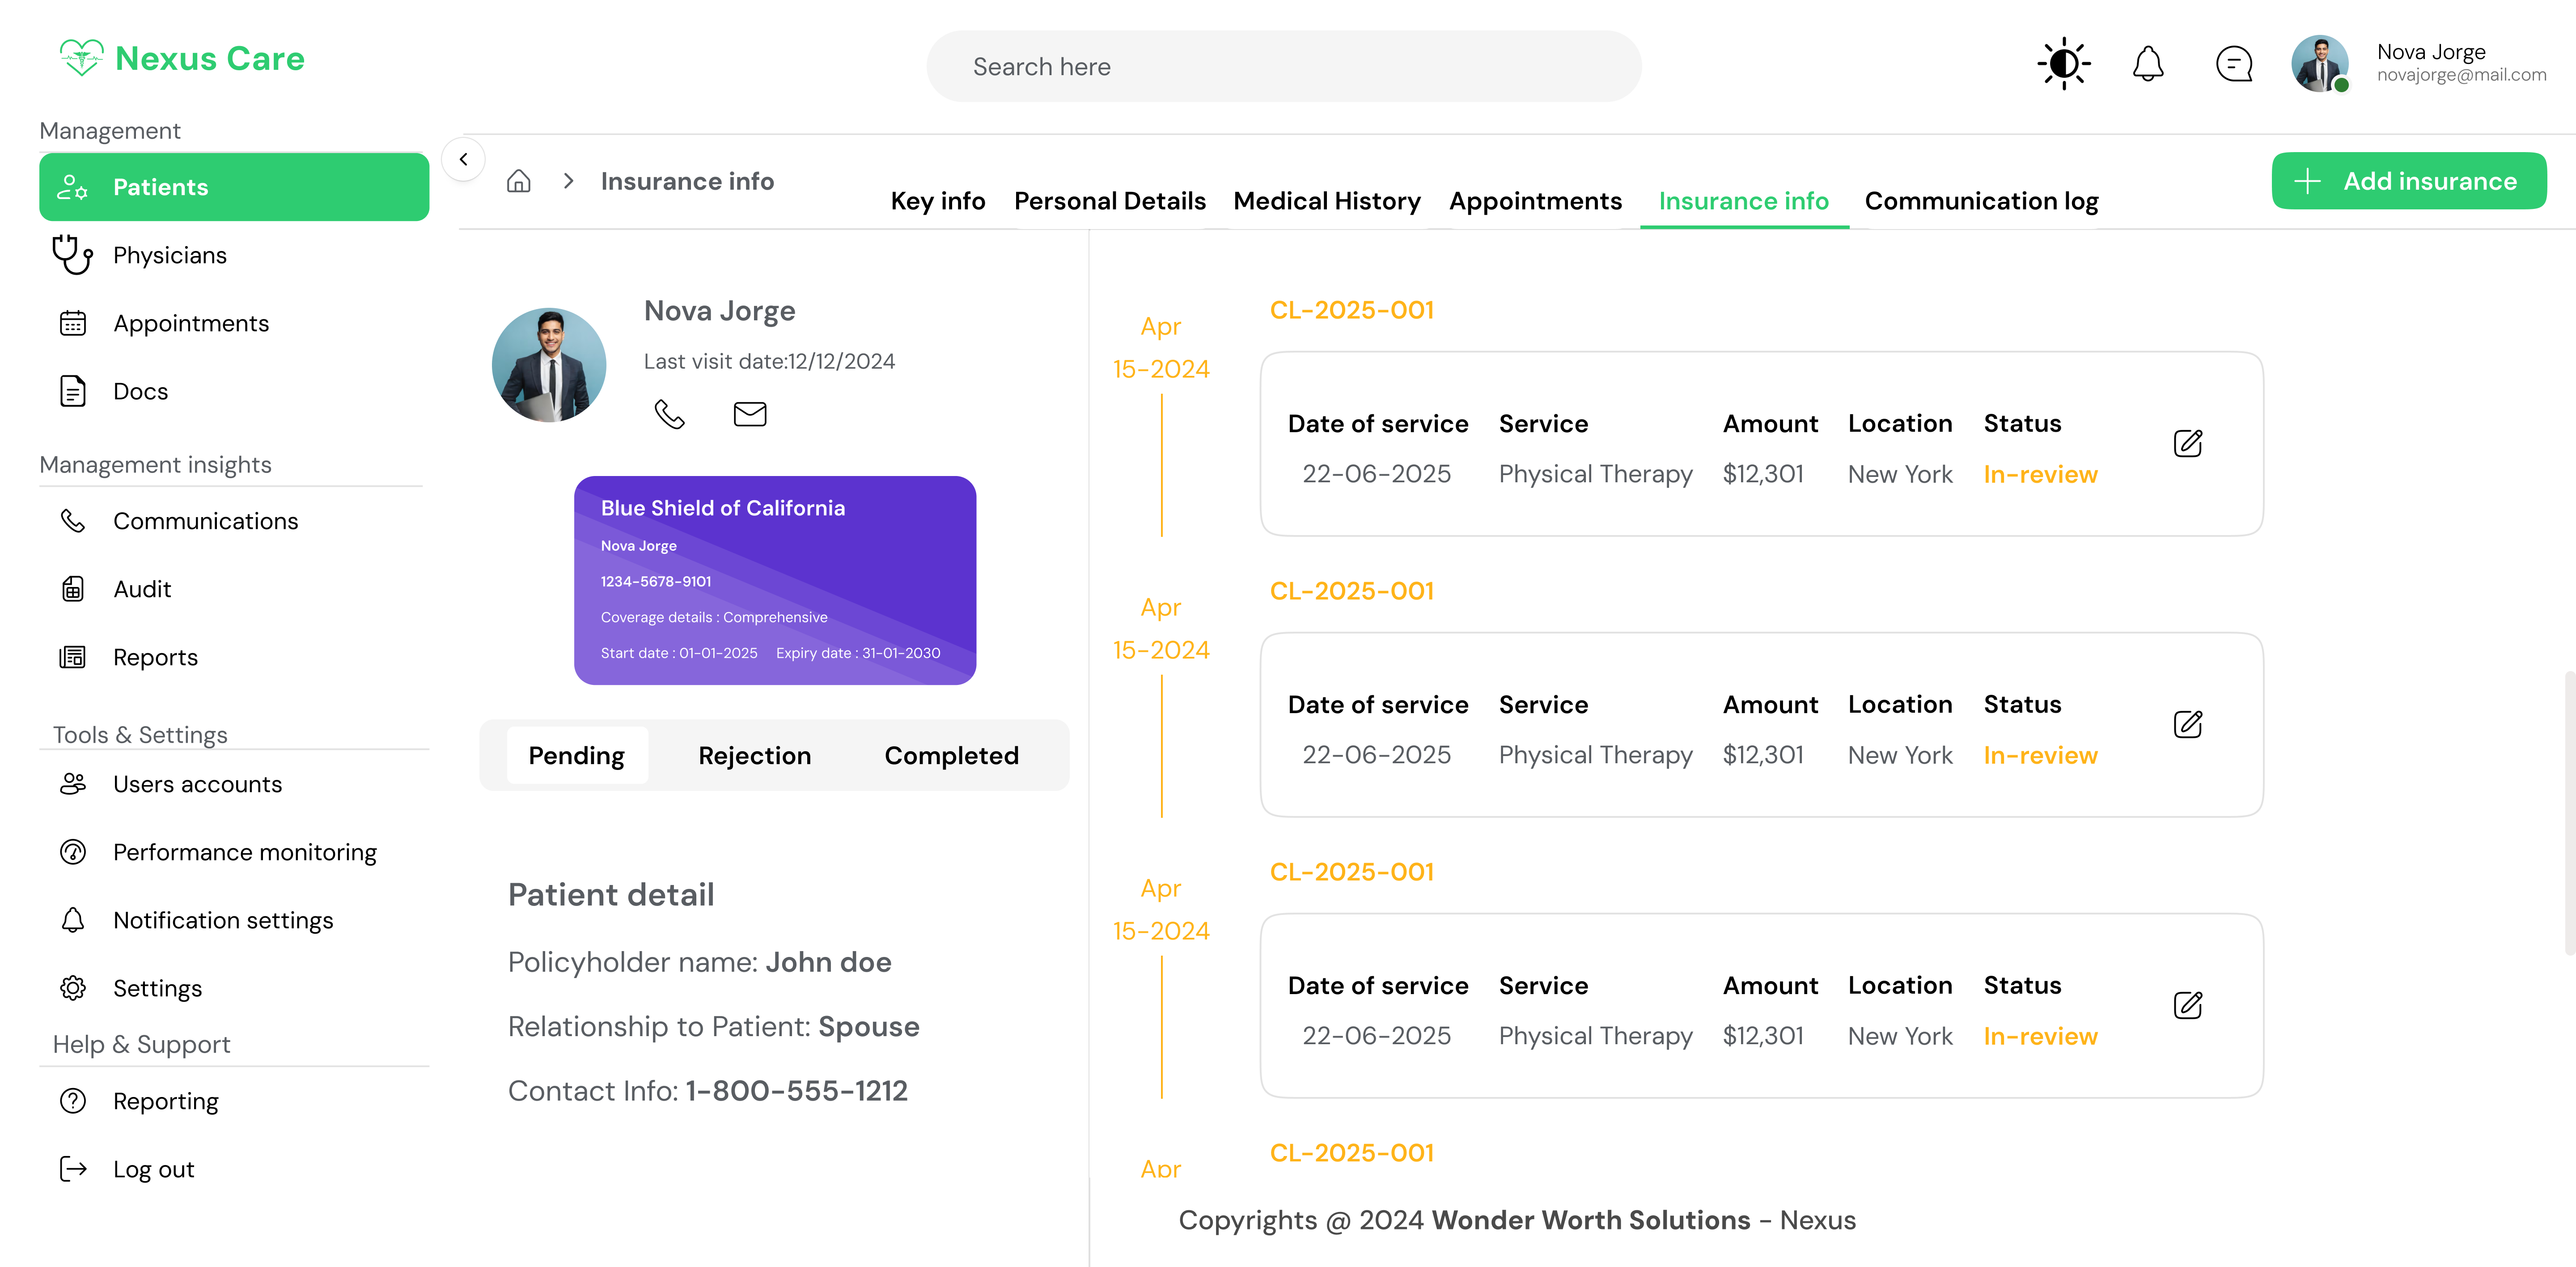Email the patient via envelope icon

[749, 413]
